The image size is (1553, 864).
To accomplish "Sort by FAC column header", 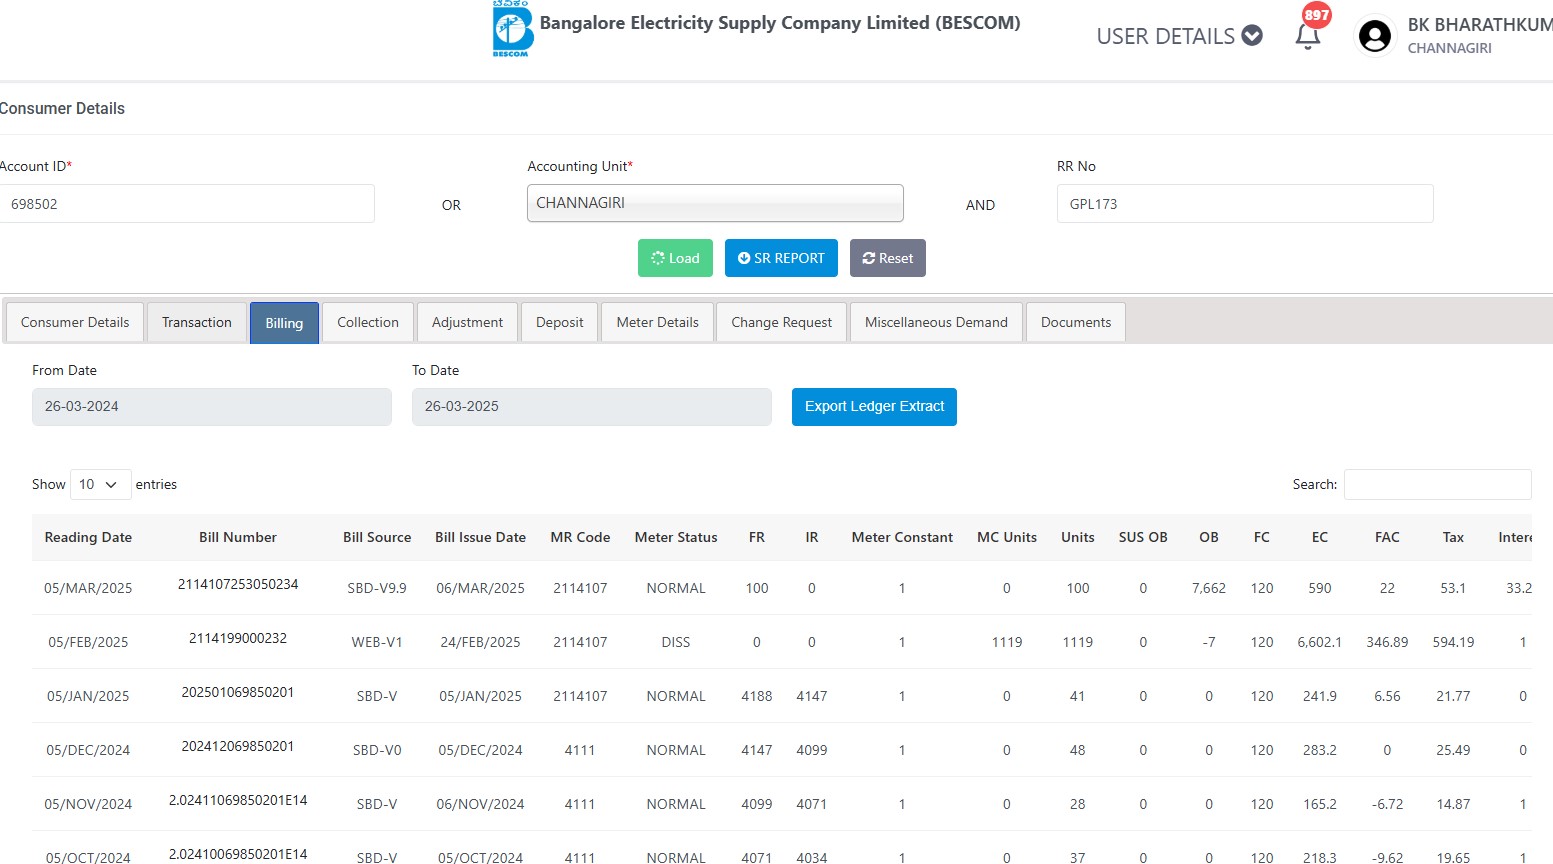I will tap(1387, 537).
